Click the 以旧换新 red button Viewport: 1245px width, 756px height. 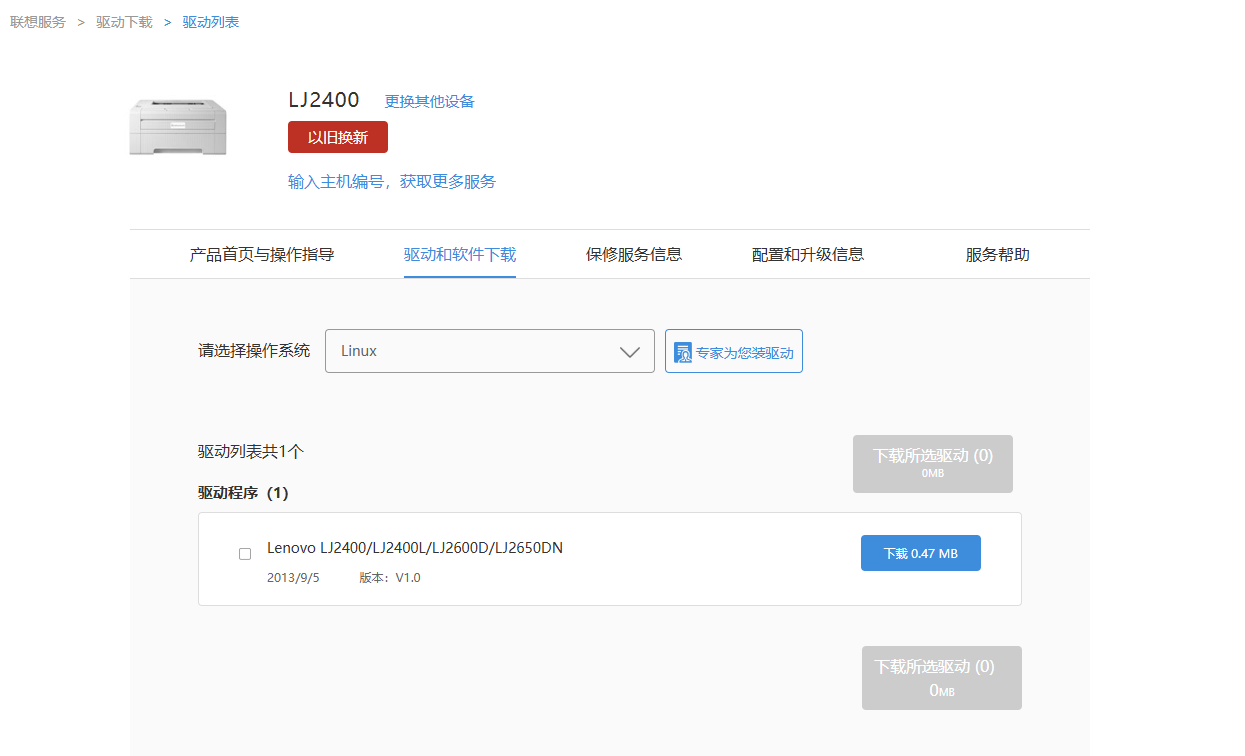tap(338, 137)
